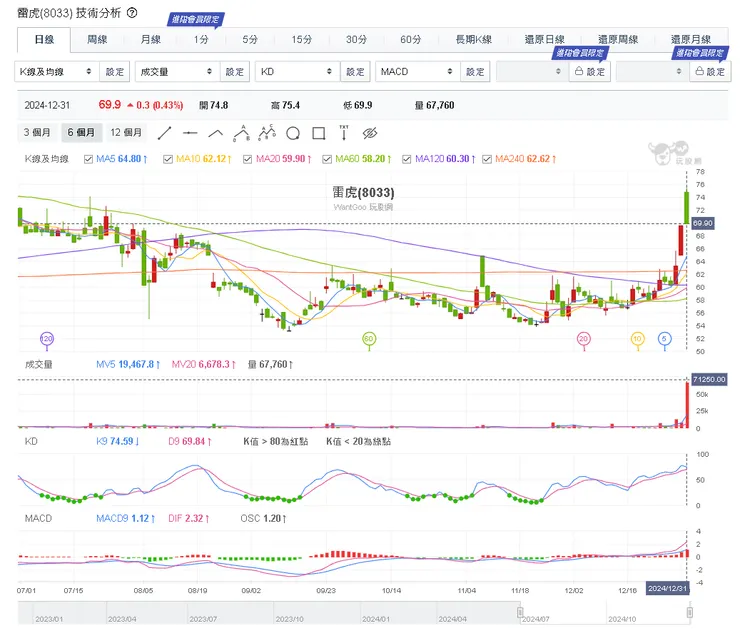Click the 69.90 price tag on axis

coord(703,223)
